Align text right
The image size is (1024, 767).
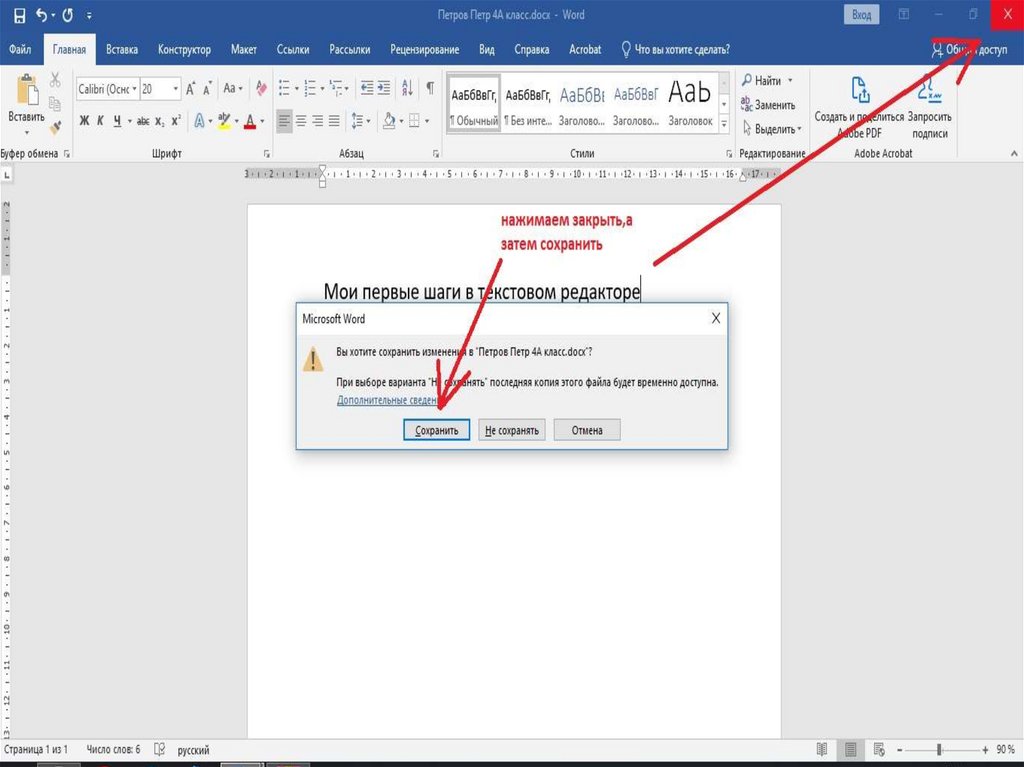[x=317, y=121]
